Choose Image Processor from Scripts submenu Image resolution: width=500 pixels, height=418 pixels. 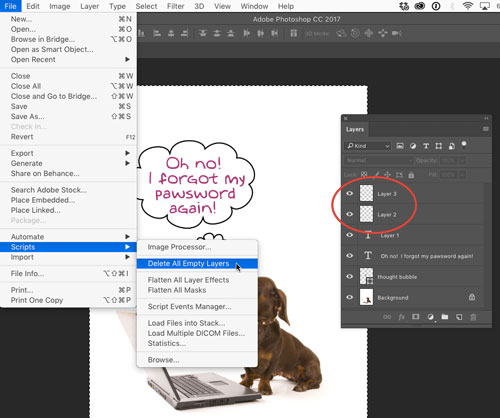pos(197,247)
